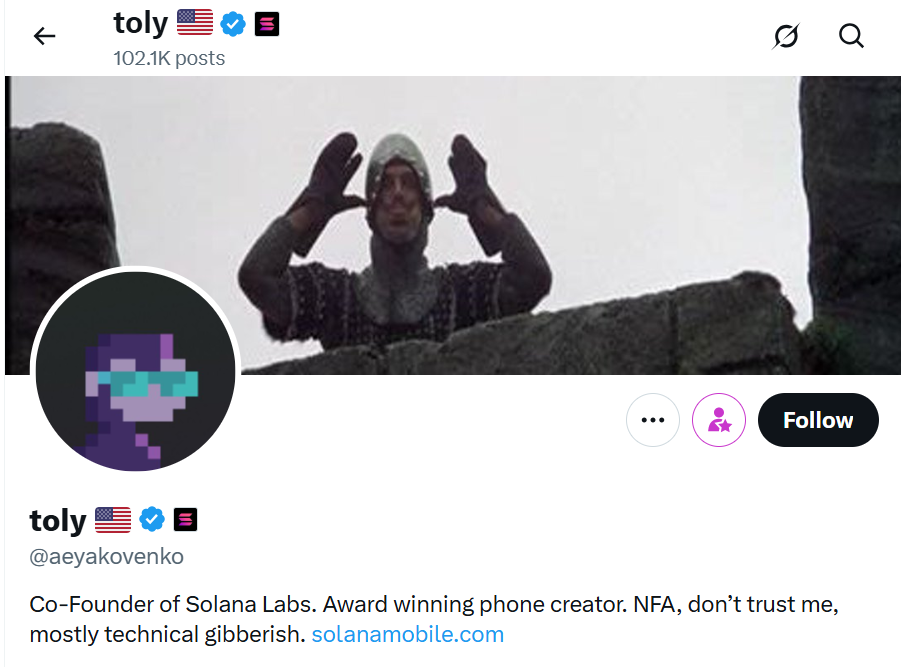Click the 102.1K posts count

169,58
